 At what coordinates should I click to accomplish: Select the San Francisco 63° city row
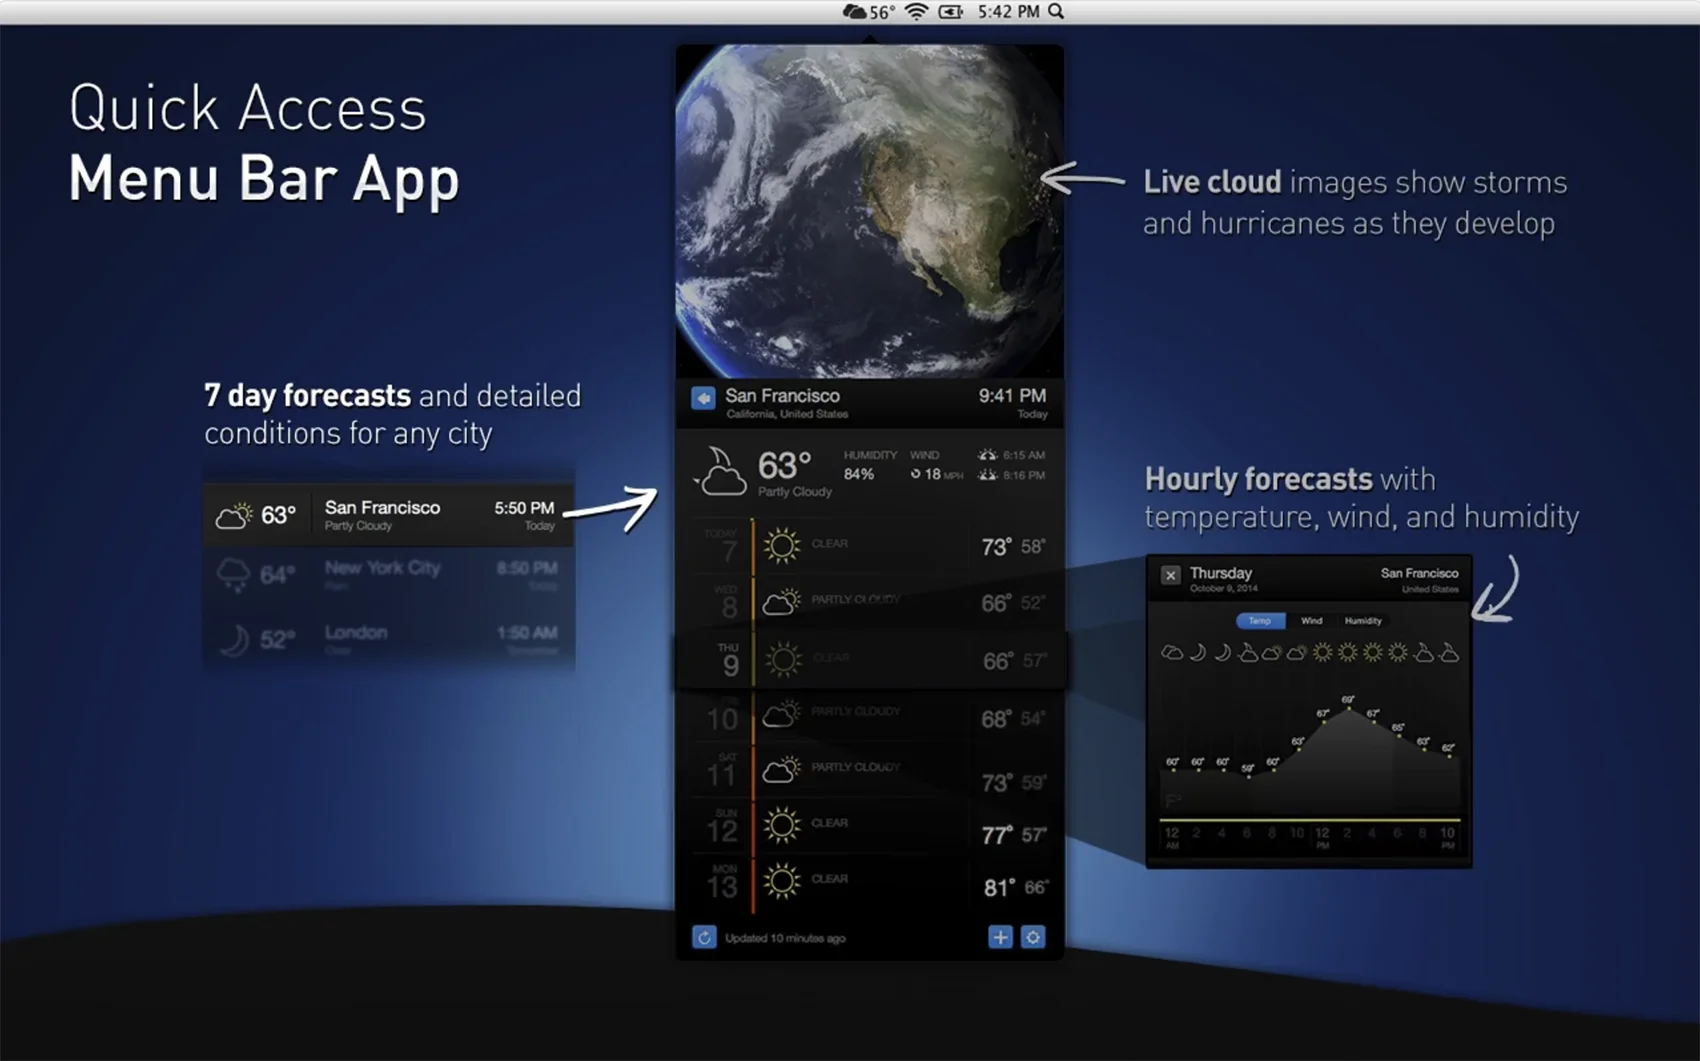(389, 515)
